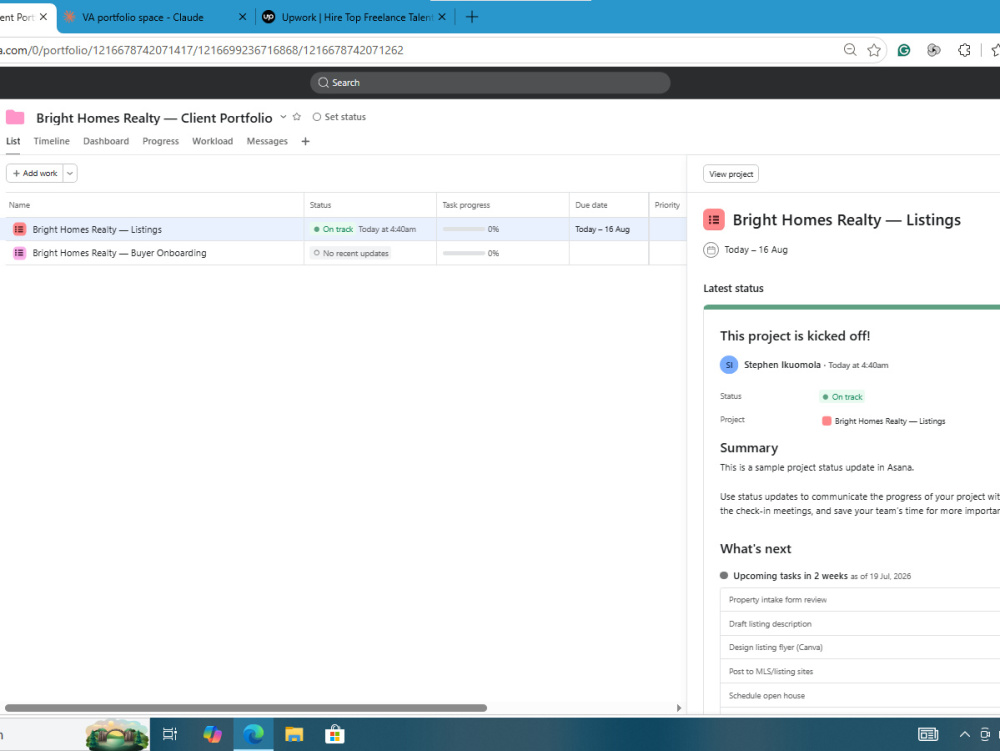Focus the Asana Search field

pyautogui.click(x=490, y=83)
